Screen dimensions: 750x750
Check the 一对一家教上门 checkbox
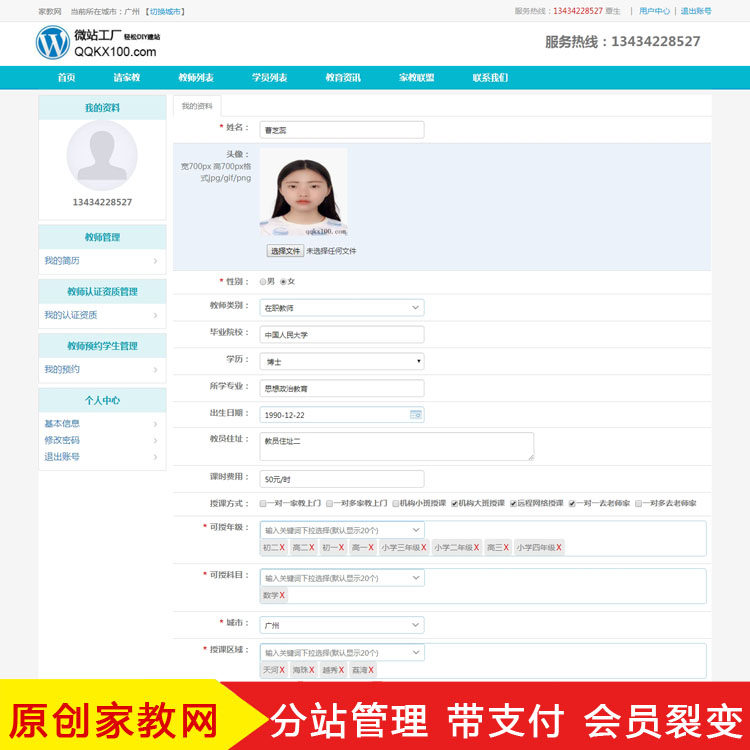(263, 503)
